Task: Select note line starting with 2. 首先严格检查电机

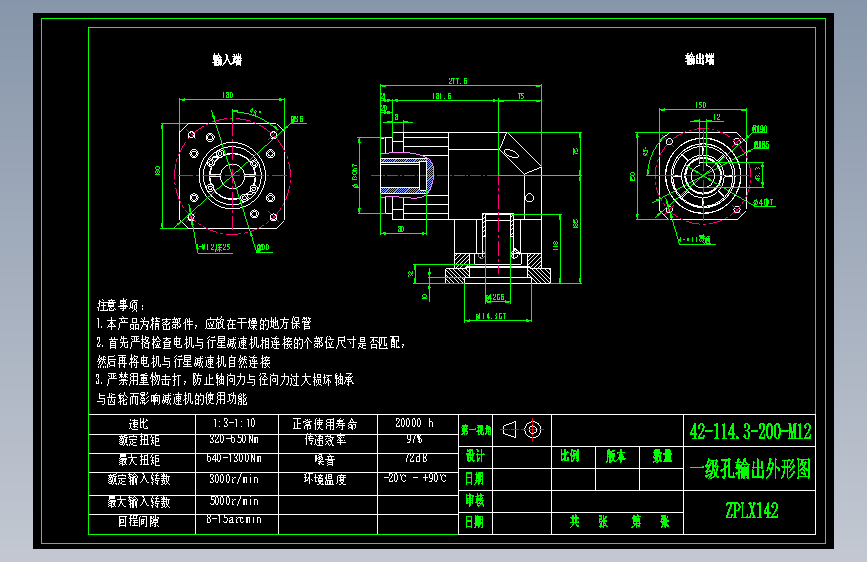Action: tap(250, 343)
